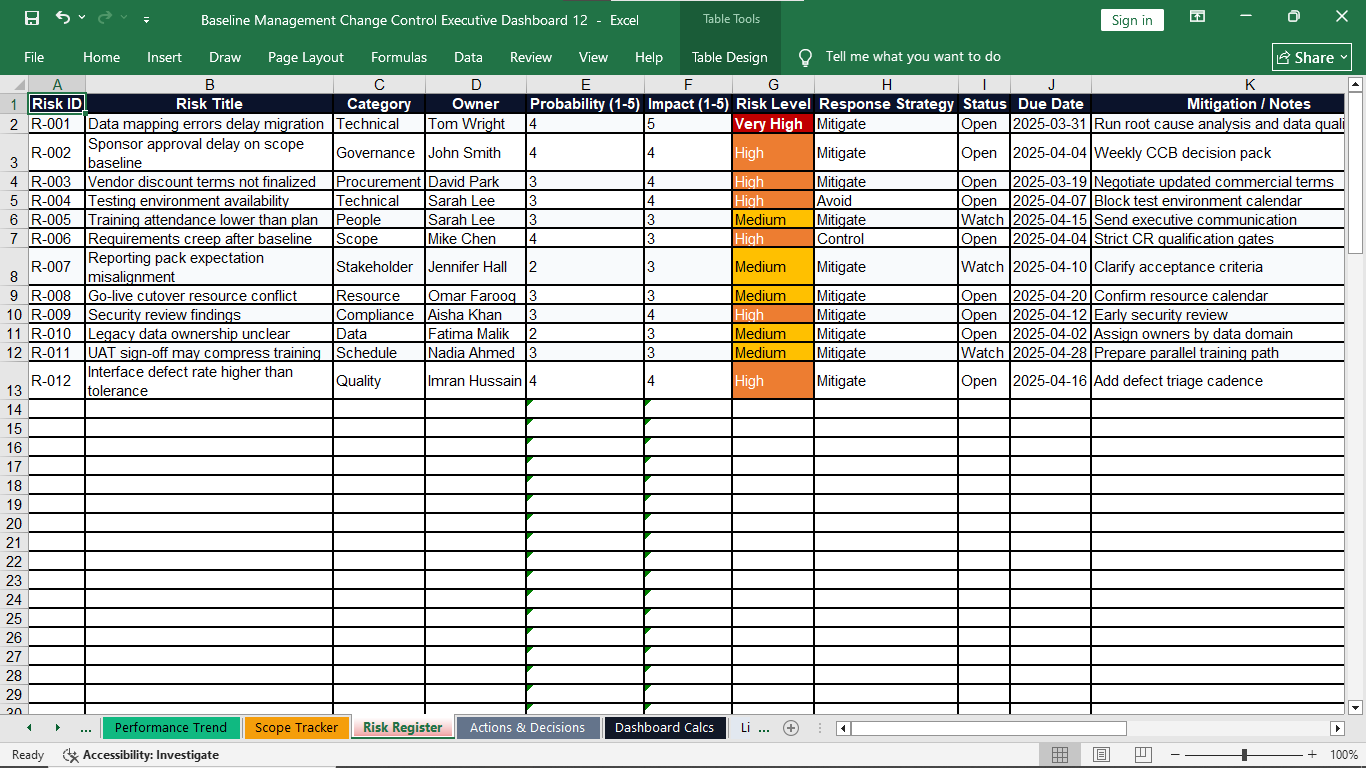Click the 100% zoom level
Viewport: 1366px width, 768px height.
click(x=1344, y=755)
